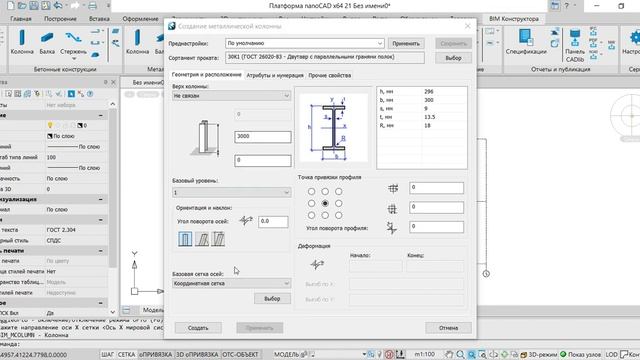Click the help question mark icon in the title bar
The height and width of the screenshot is (360, 640).
pyautogui.click(x=566, y=6)
